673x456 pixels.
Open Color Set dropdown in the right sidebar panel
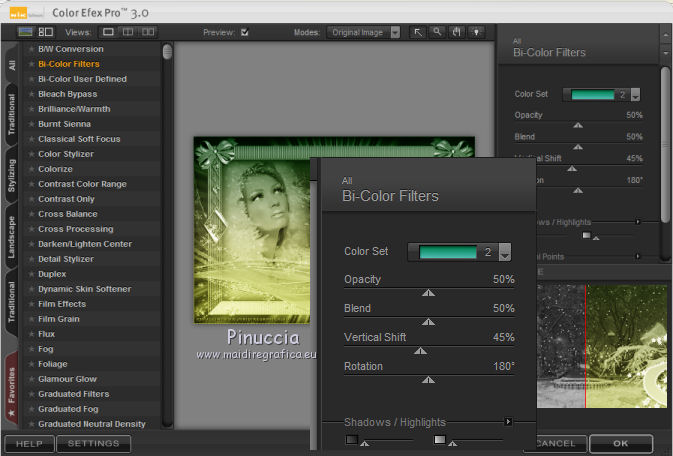tap(635, 95)
